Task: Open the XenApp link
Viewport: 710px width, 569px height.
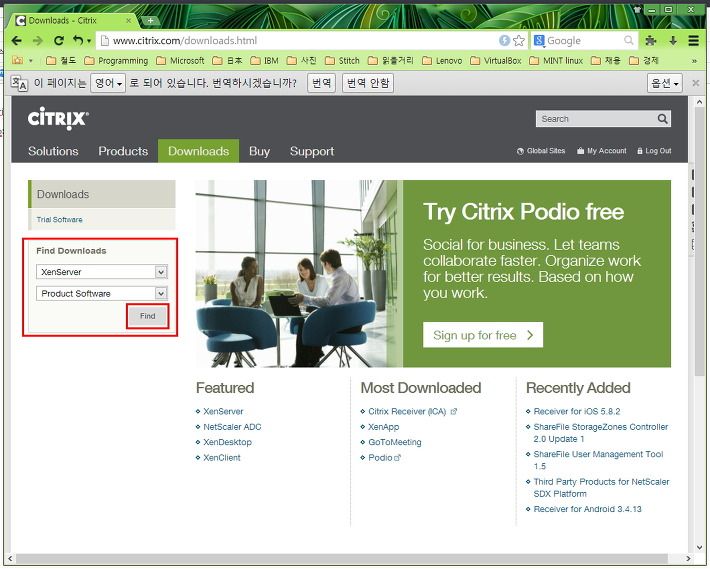Action: point(384,427)
